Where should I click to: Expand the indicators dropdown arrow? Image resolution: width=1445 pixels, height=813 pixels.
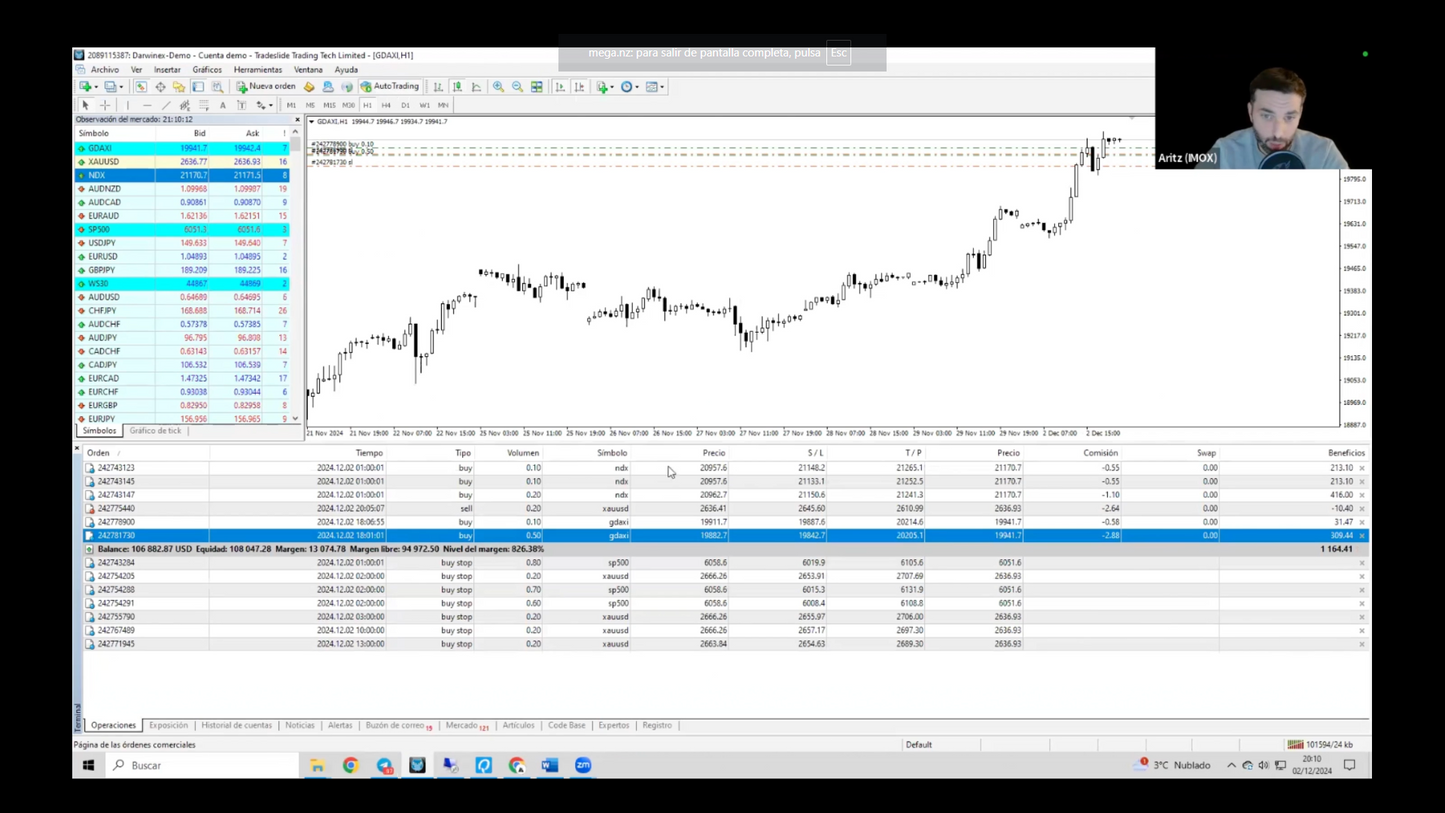[x=612, y=87]
